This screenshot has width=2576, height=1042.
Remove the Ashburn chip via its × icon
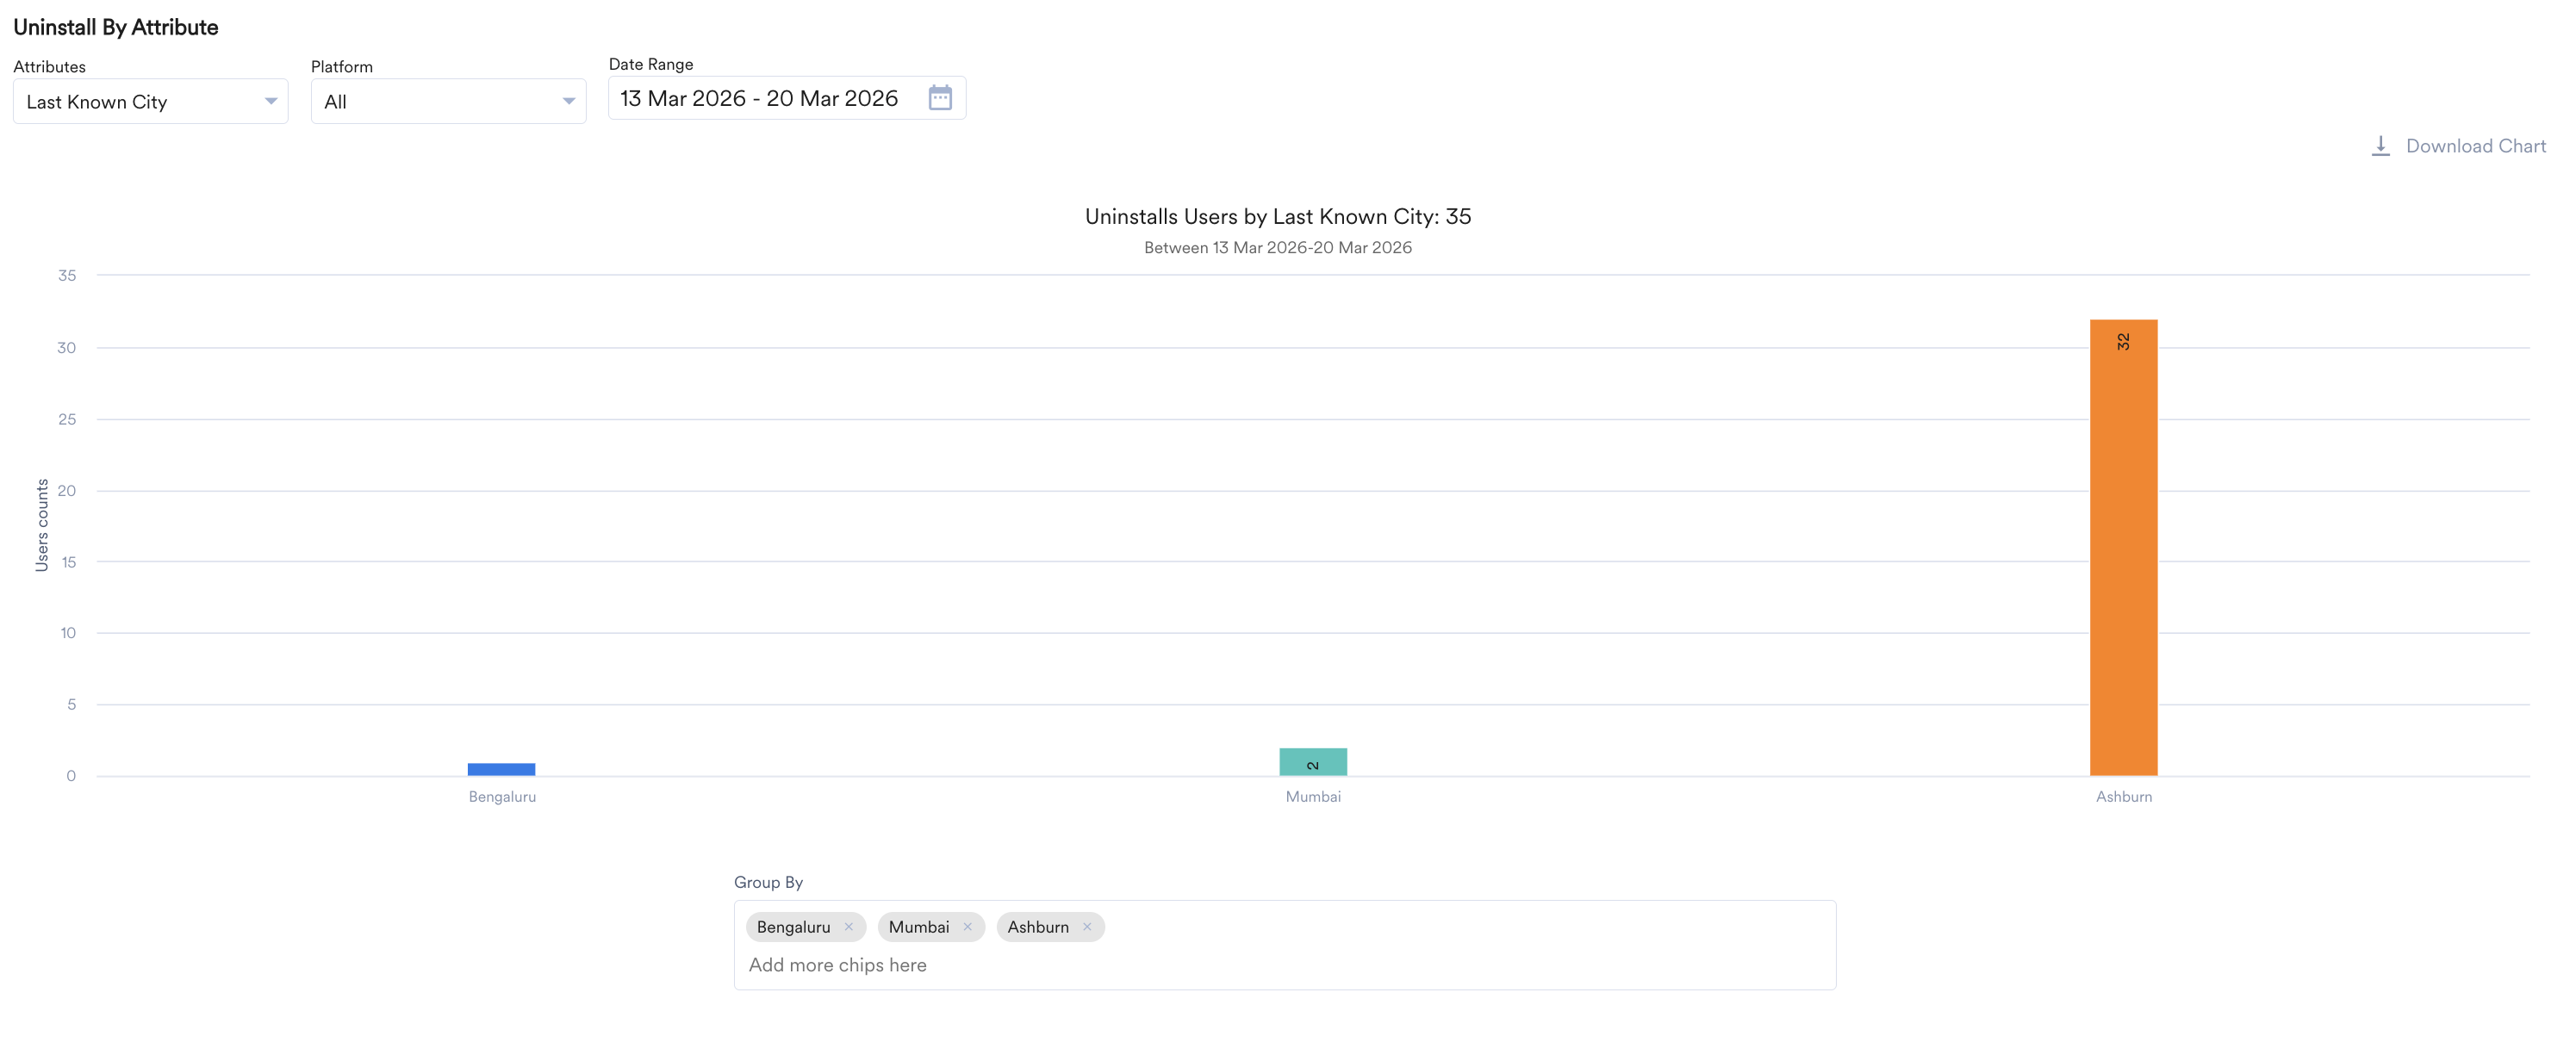pyautogui.click(x=1087, y=927)
